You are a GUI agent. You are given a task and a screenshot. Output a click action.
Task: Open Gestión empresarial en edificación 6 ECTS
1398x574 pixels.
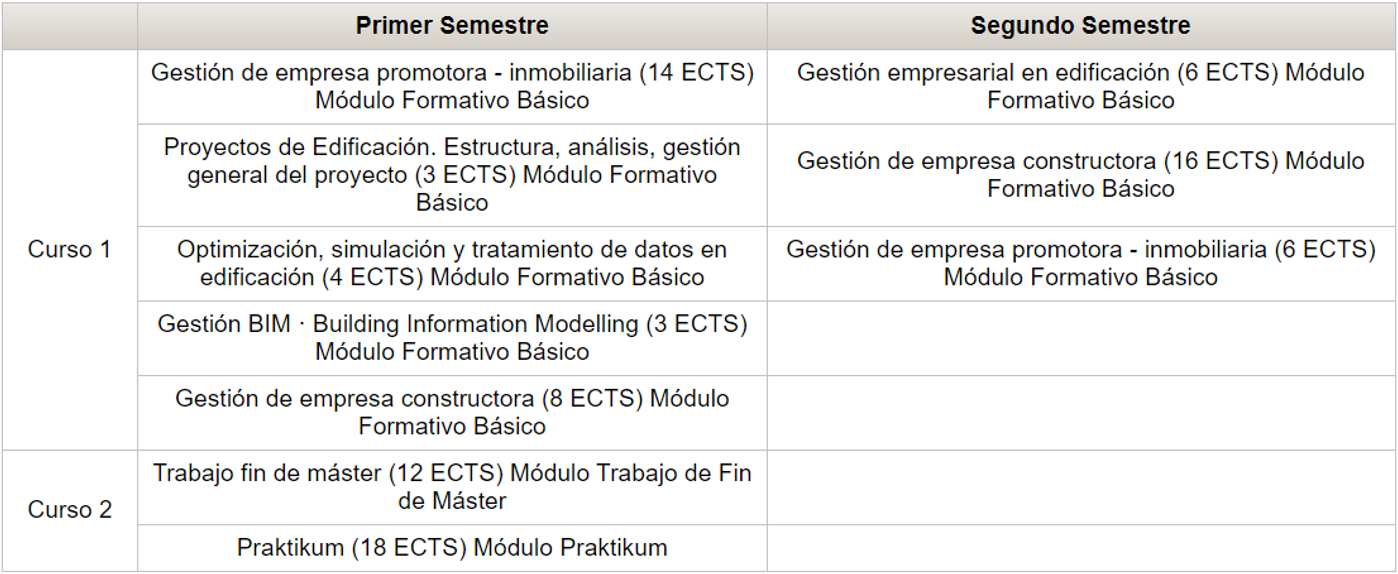[1081, 87]
